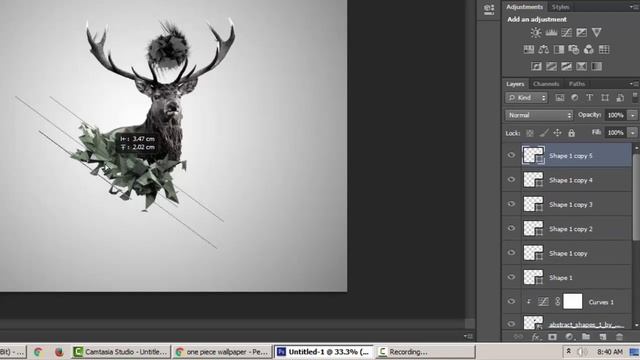Viewport: 640px width, 360px height.
Task: Delete layer with trash icon
Action: click(619, 337)
